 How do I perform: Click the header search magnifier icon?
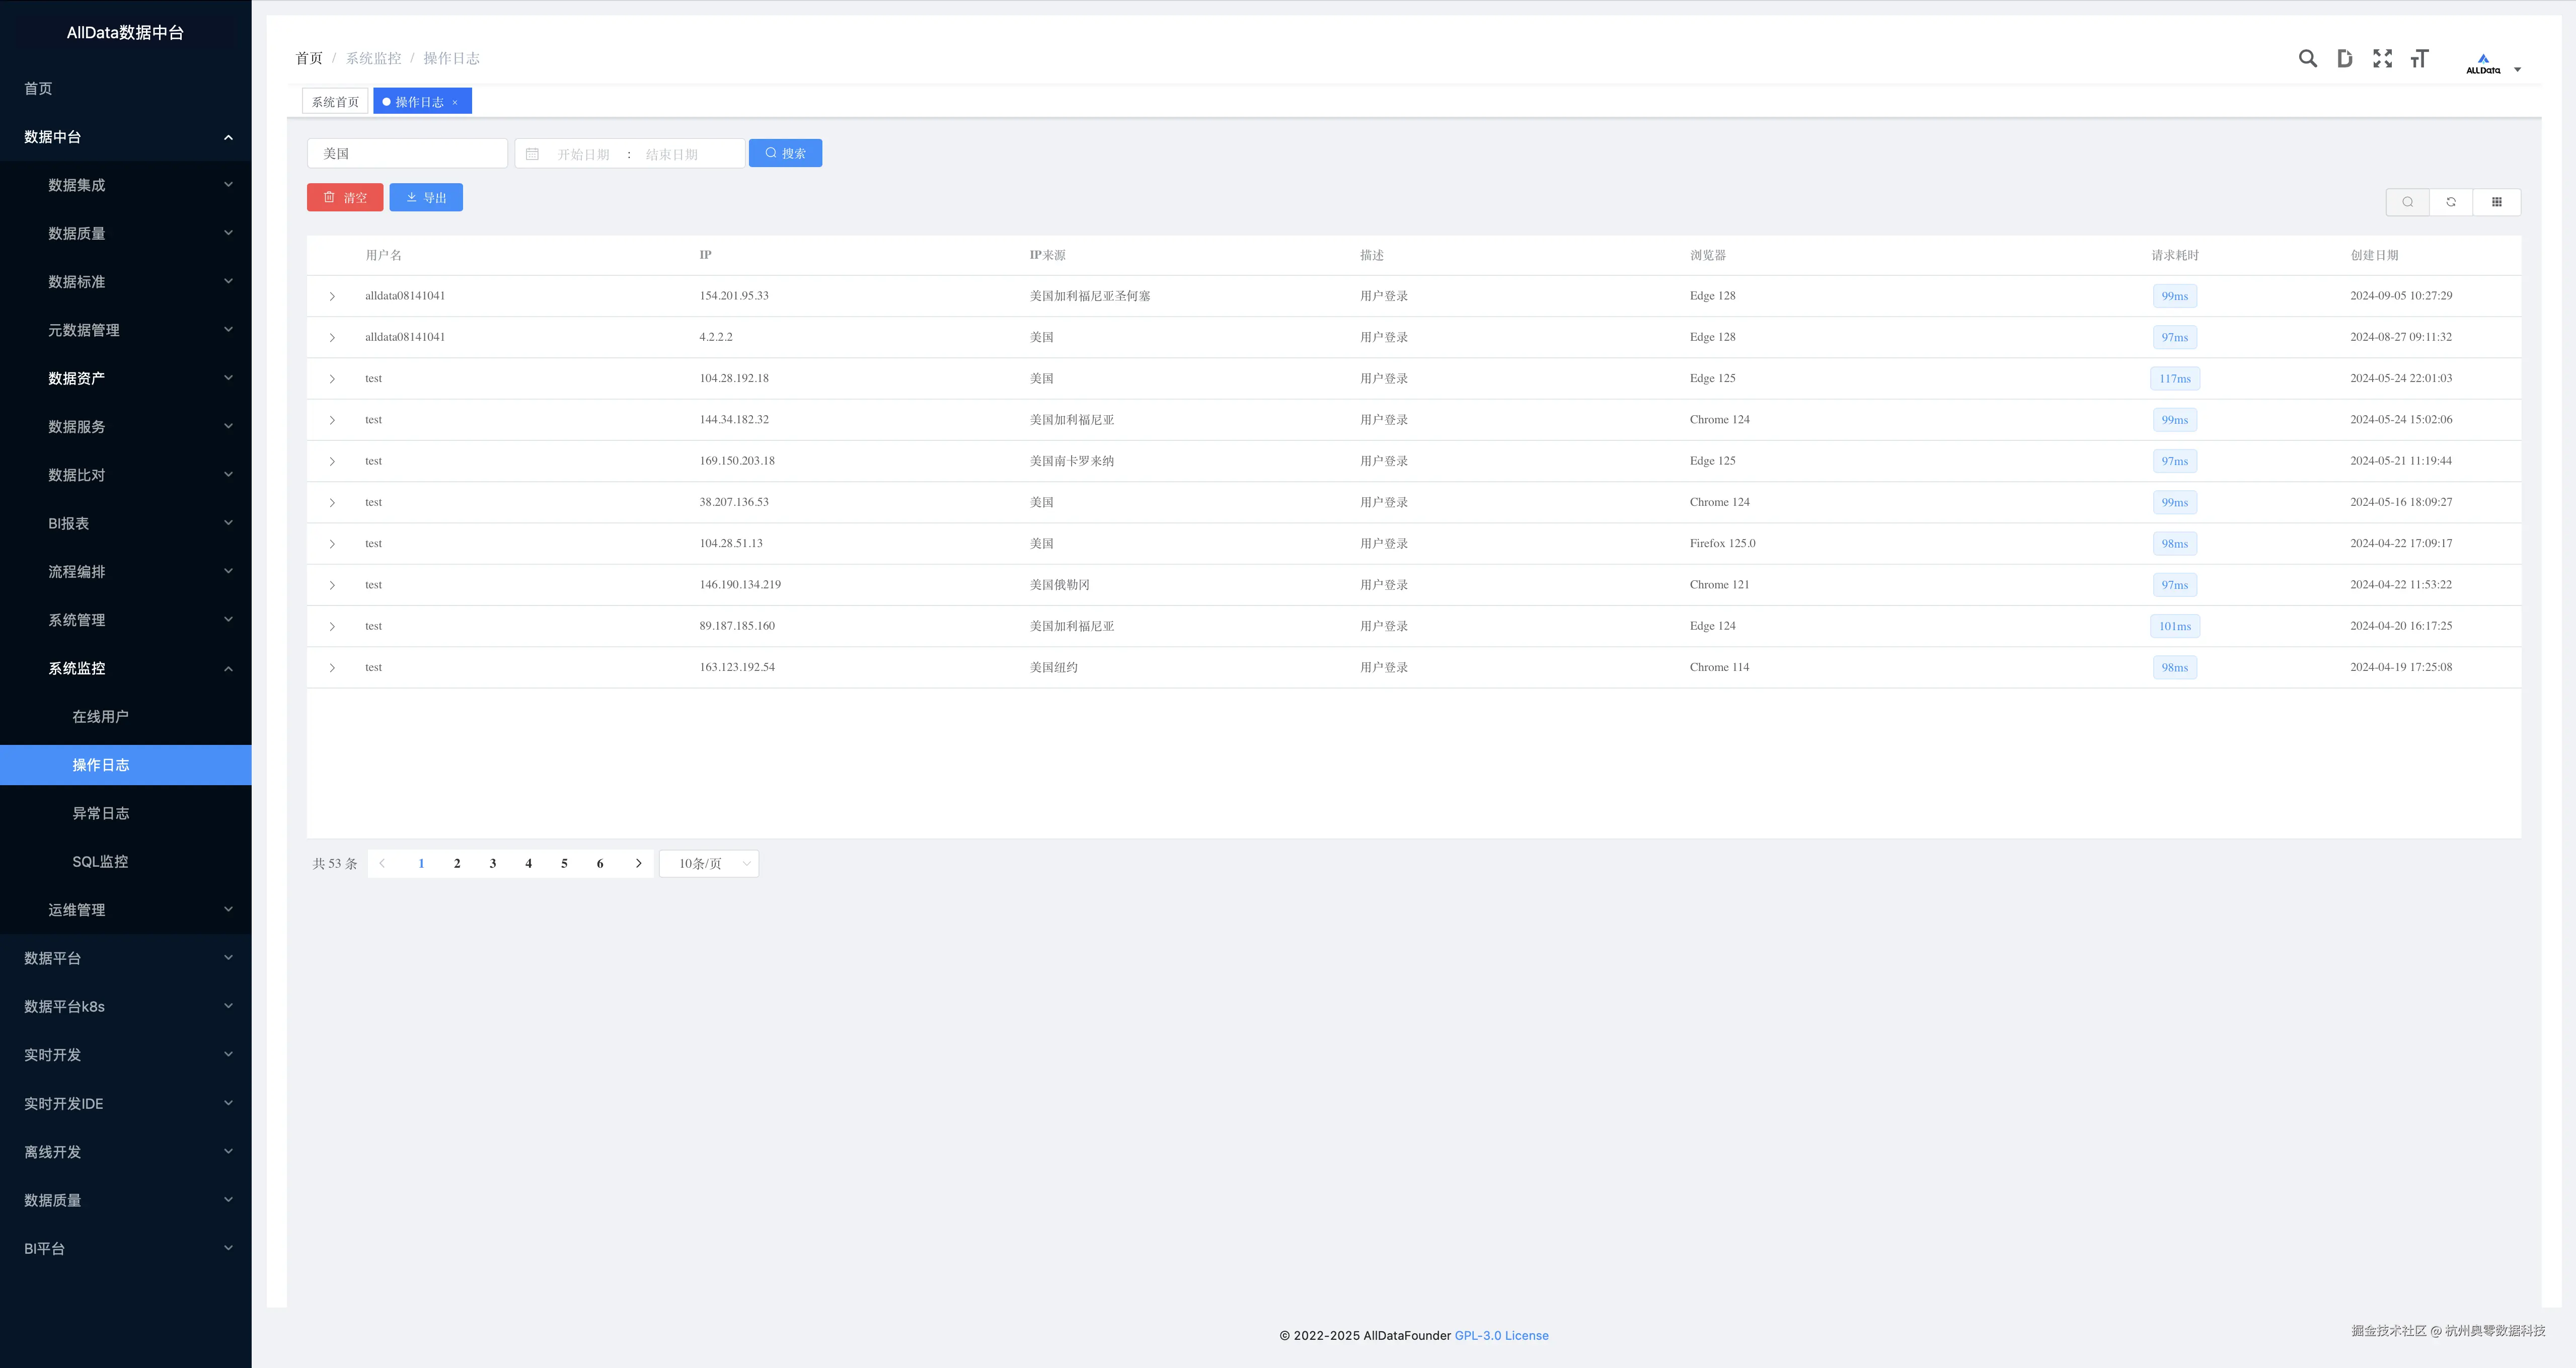pyautogui.click(x=2307, y=59)
